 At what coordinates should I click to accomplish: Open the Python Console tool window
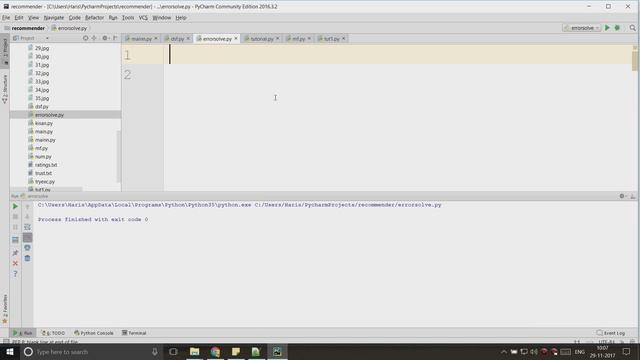coord(94,333)
